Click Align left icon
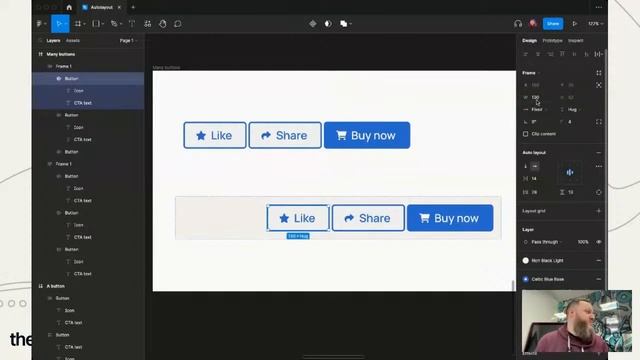Screen dimensions: 640x360 526,54
